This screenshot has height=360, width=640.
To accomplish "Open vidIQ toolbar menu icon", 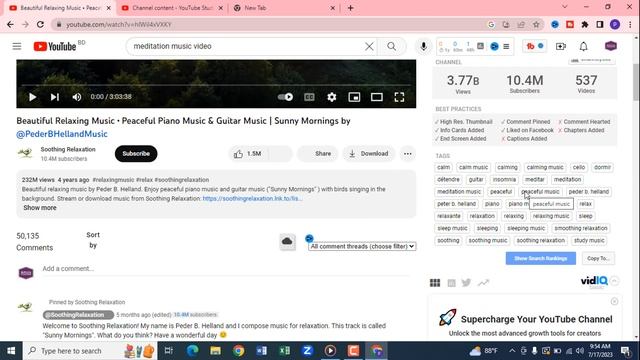I will point(506,47).
